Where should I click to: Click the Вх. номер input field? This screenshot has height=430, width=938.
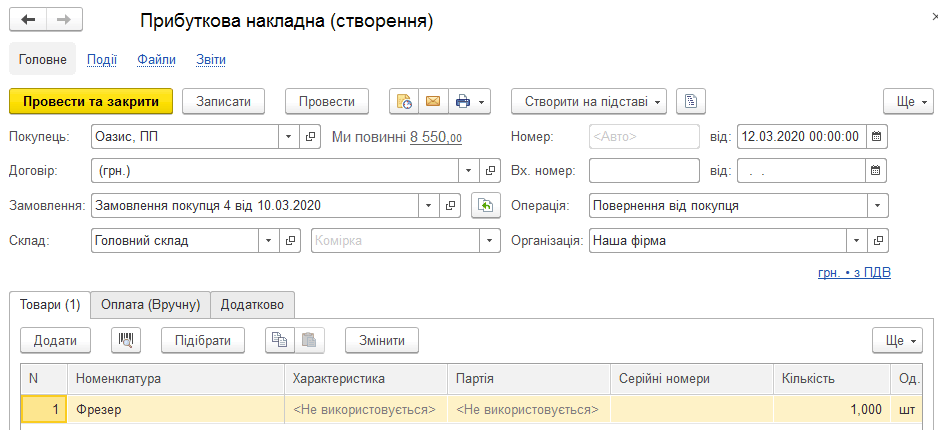pos(644,171)
